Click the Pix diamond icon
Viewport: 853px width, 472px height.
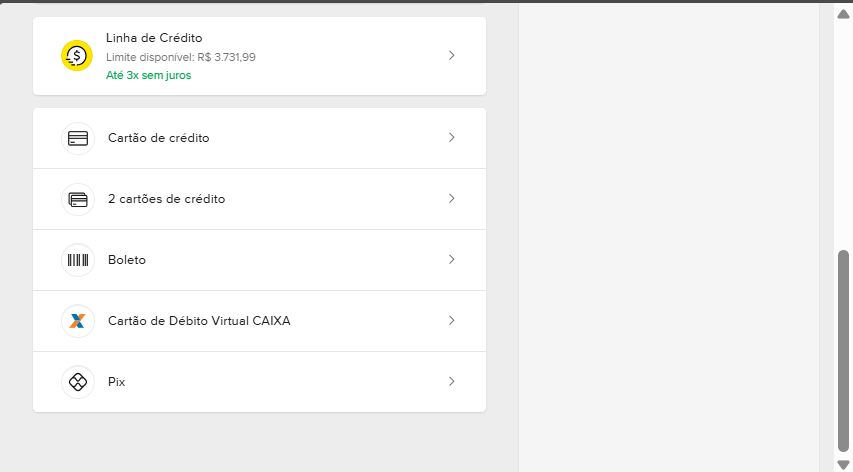[x=78, y=382]
